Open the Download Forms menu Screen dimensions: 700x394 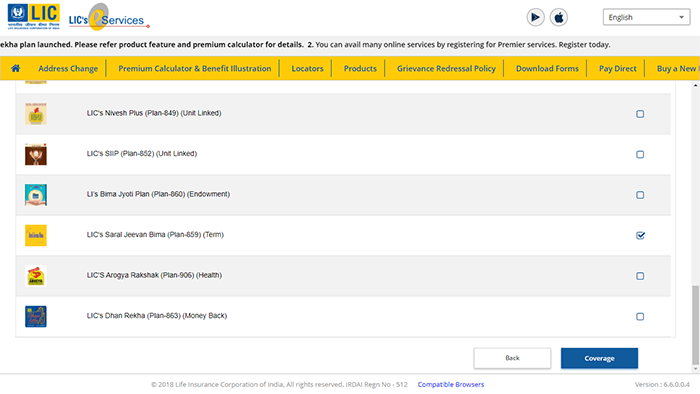[x=547, y=68]
